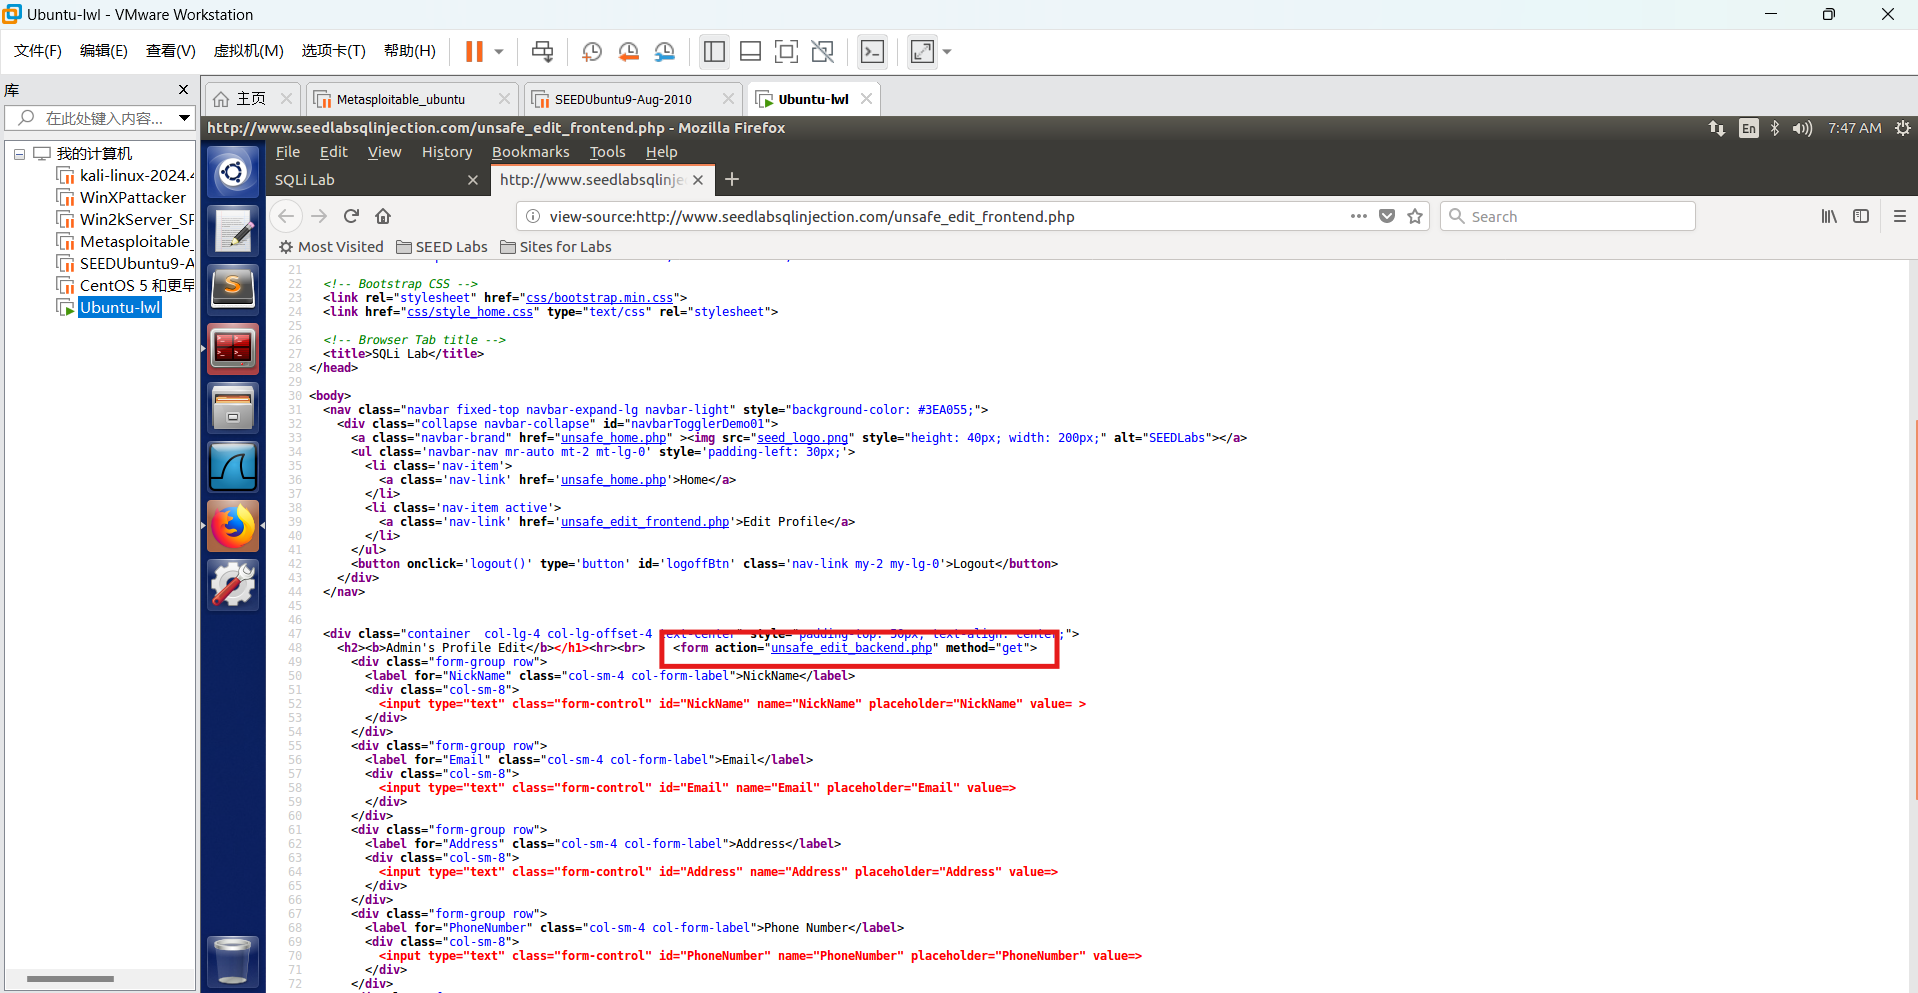Reload the current page
This screenshot has width=1918, height=993.
(351, 216)
